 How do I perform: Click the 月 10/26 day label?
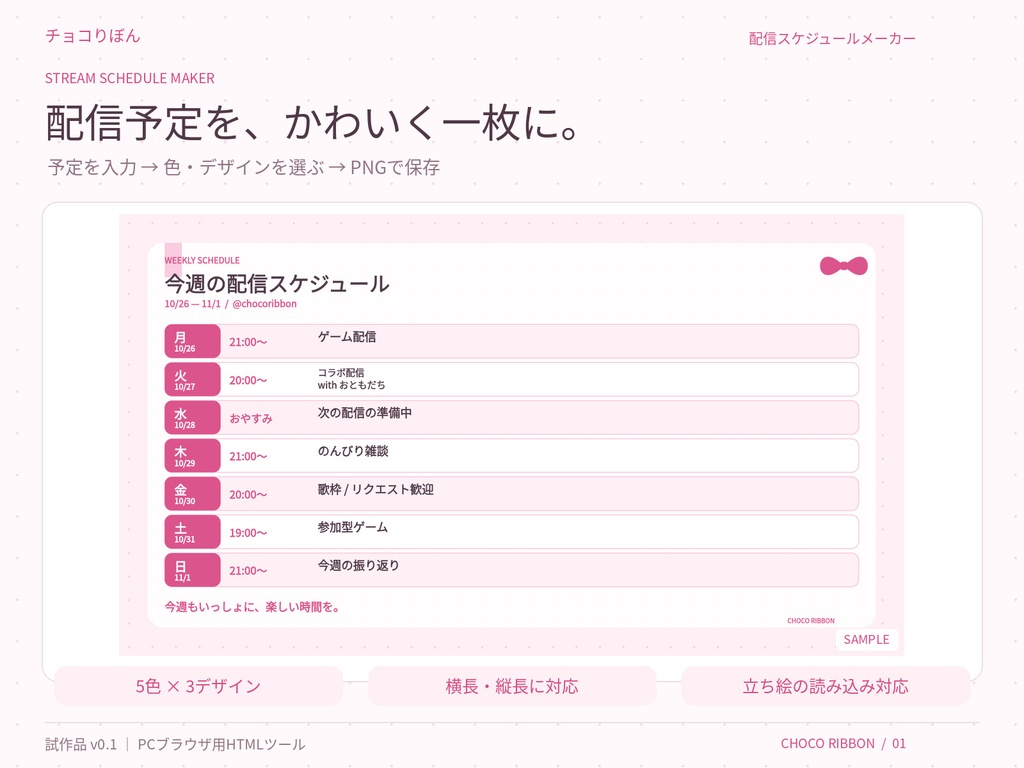click(x=192, y=342)
